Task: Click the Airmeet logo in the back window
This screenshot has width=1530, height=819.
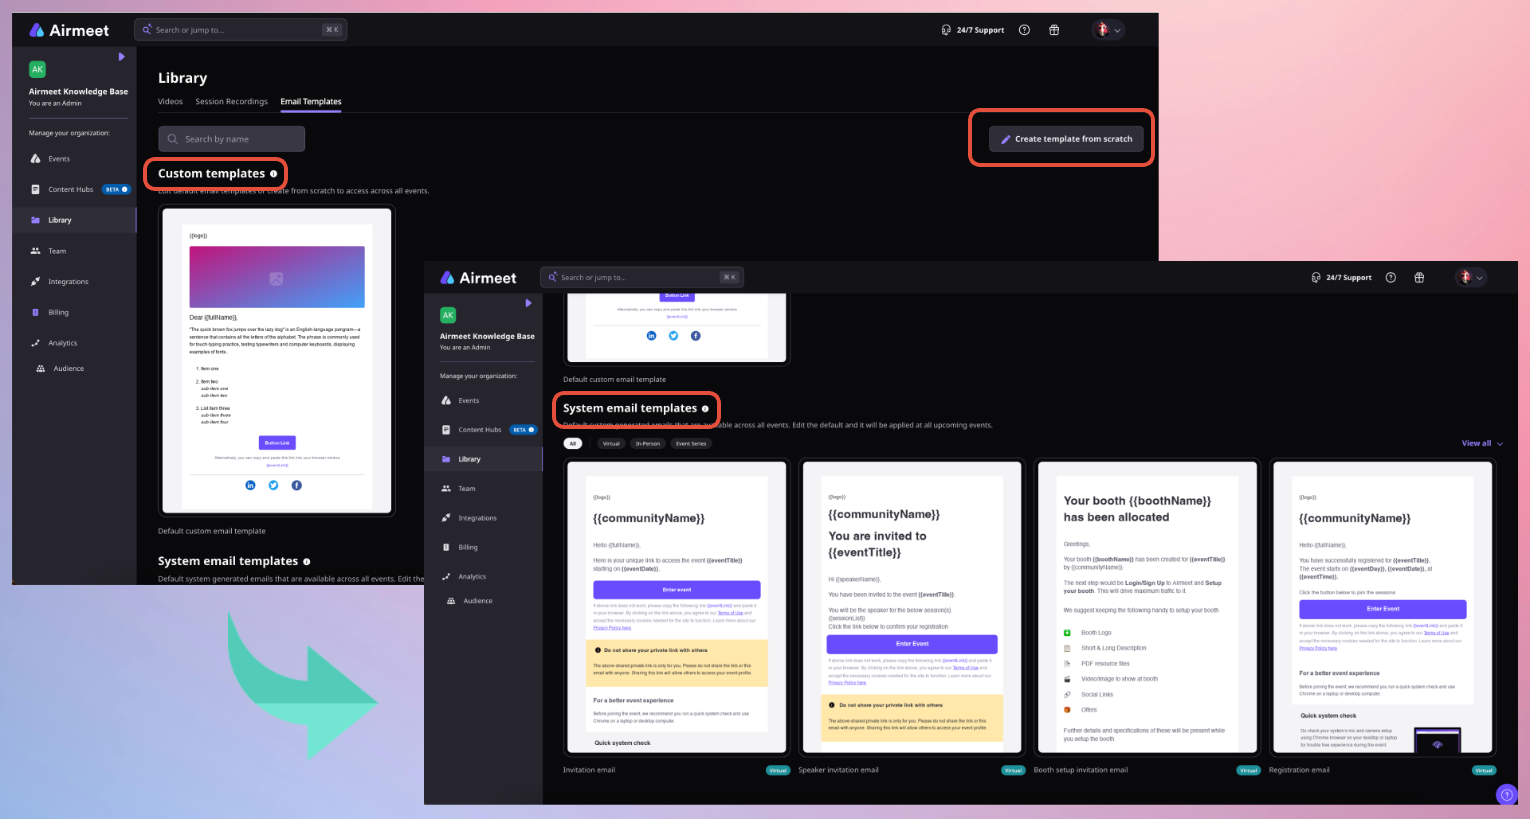Action: point(69,30)
